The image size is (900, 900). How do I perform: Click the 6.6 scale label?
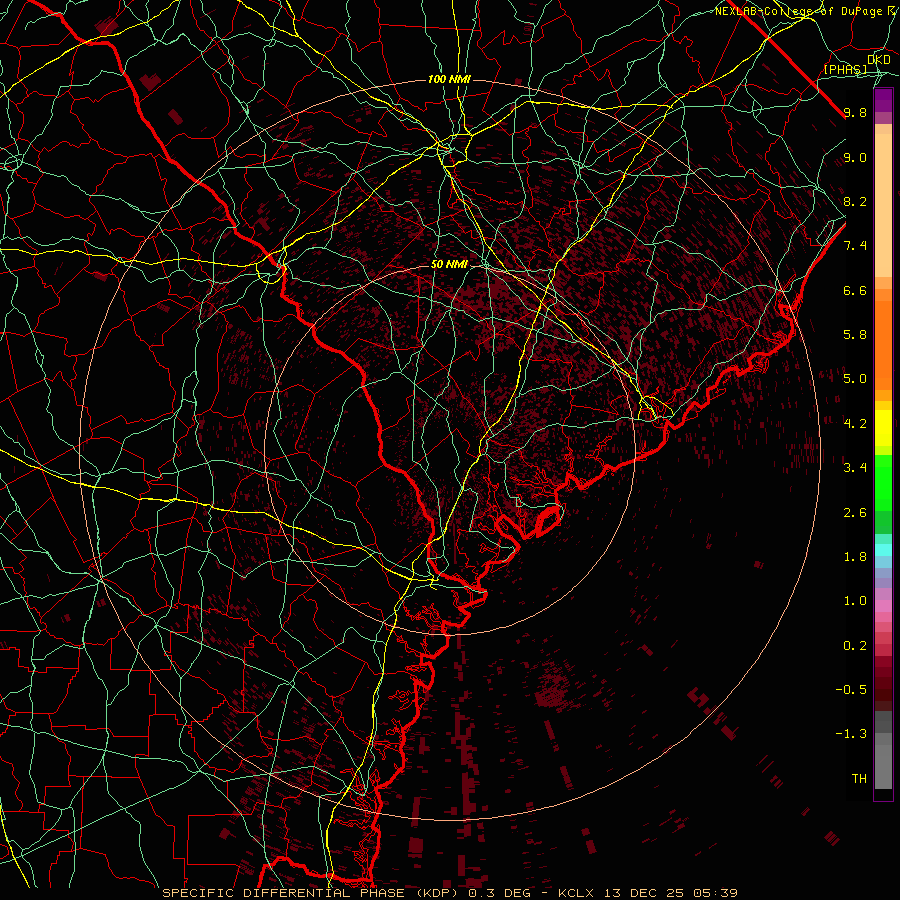click(855, 290)
